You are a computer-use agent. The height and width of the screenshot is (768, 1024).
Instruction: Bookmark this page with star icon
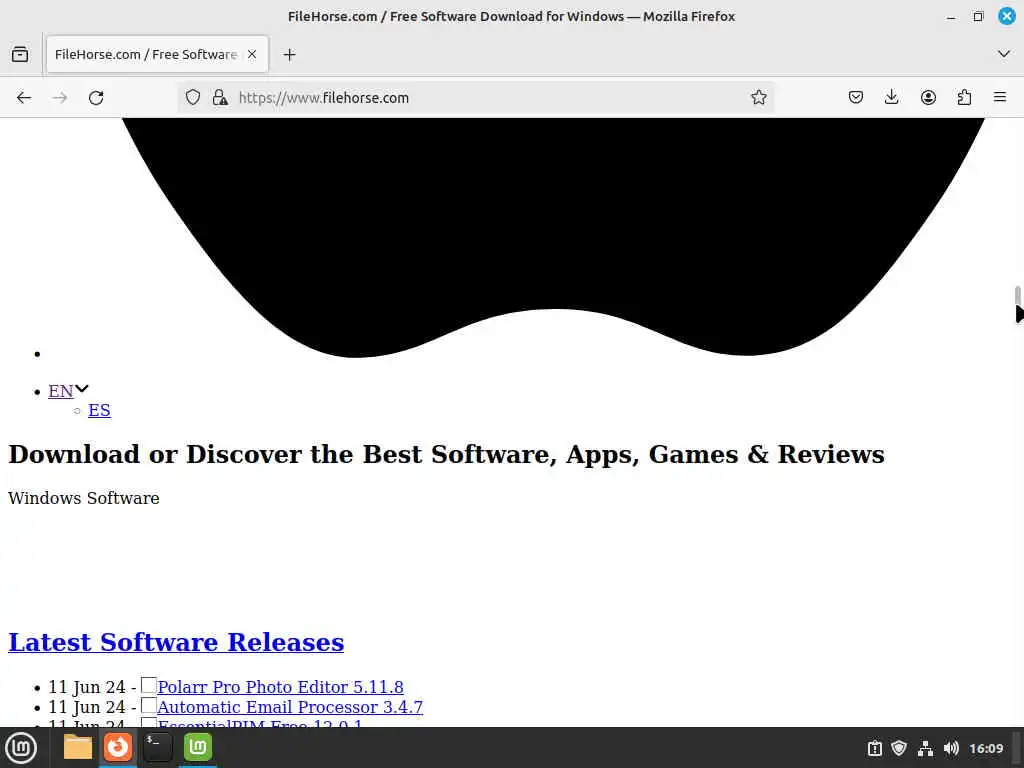(x=758, y=98)
